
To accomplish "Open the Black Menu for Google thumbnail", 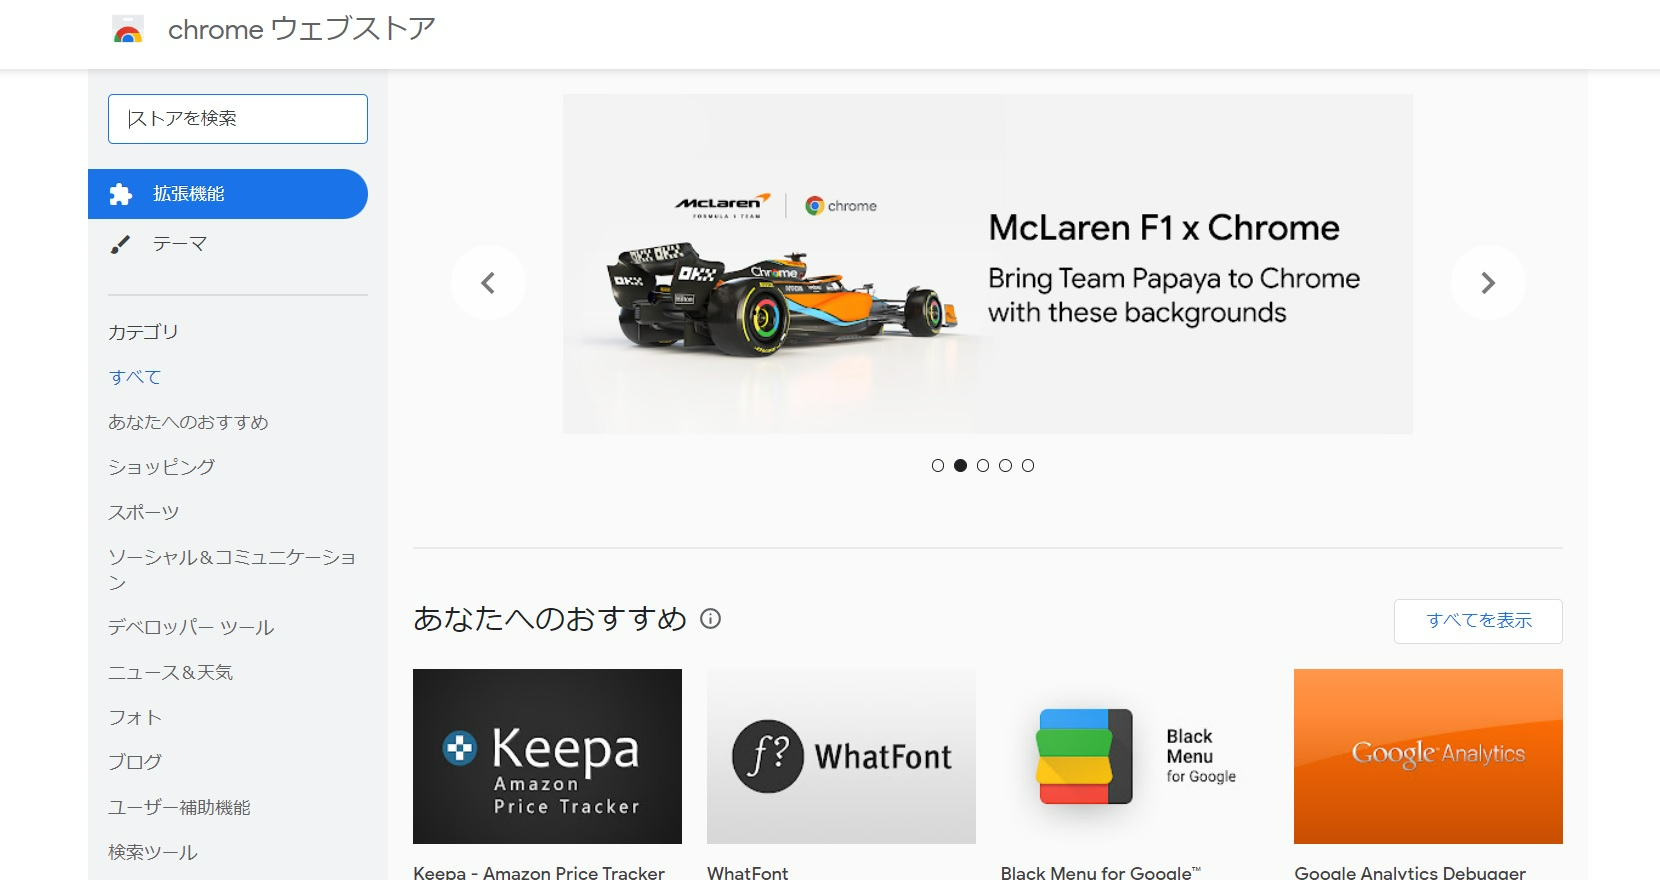I will click(x=1135, y=756).
